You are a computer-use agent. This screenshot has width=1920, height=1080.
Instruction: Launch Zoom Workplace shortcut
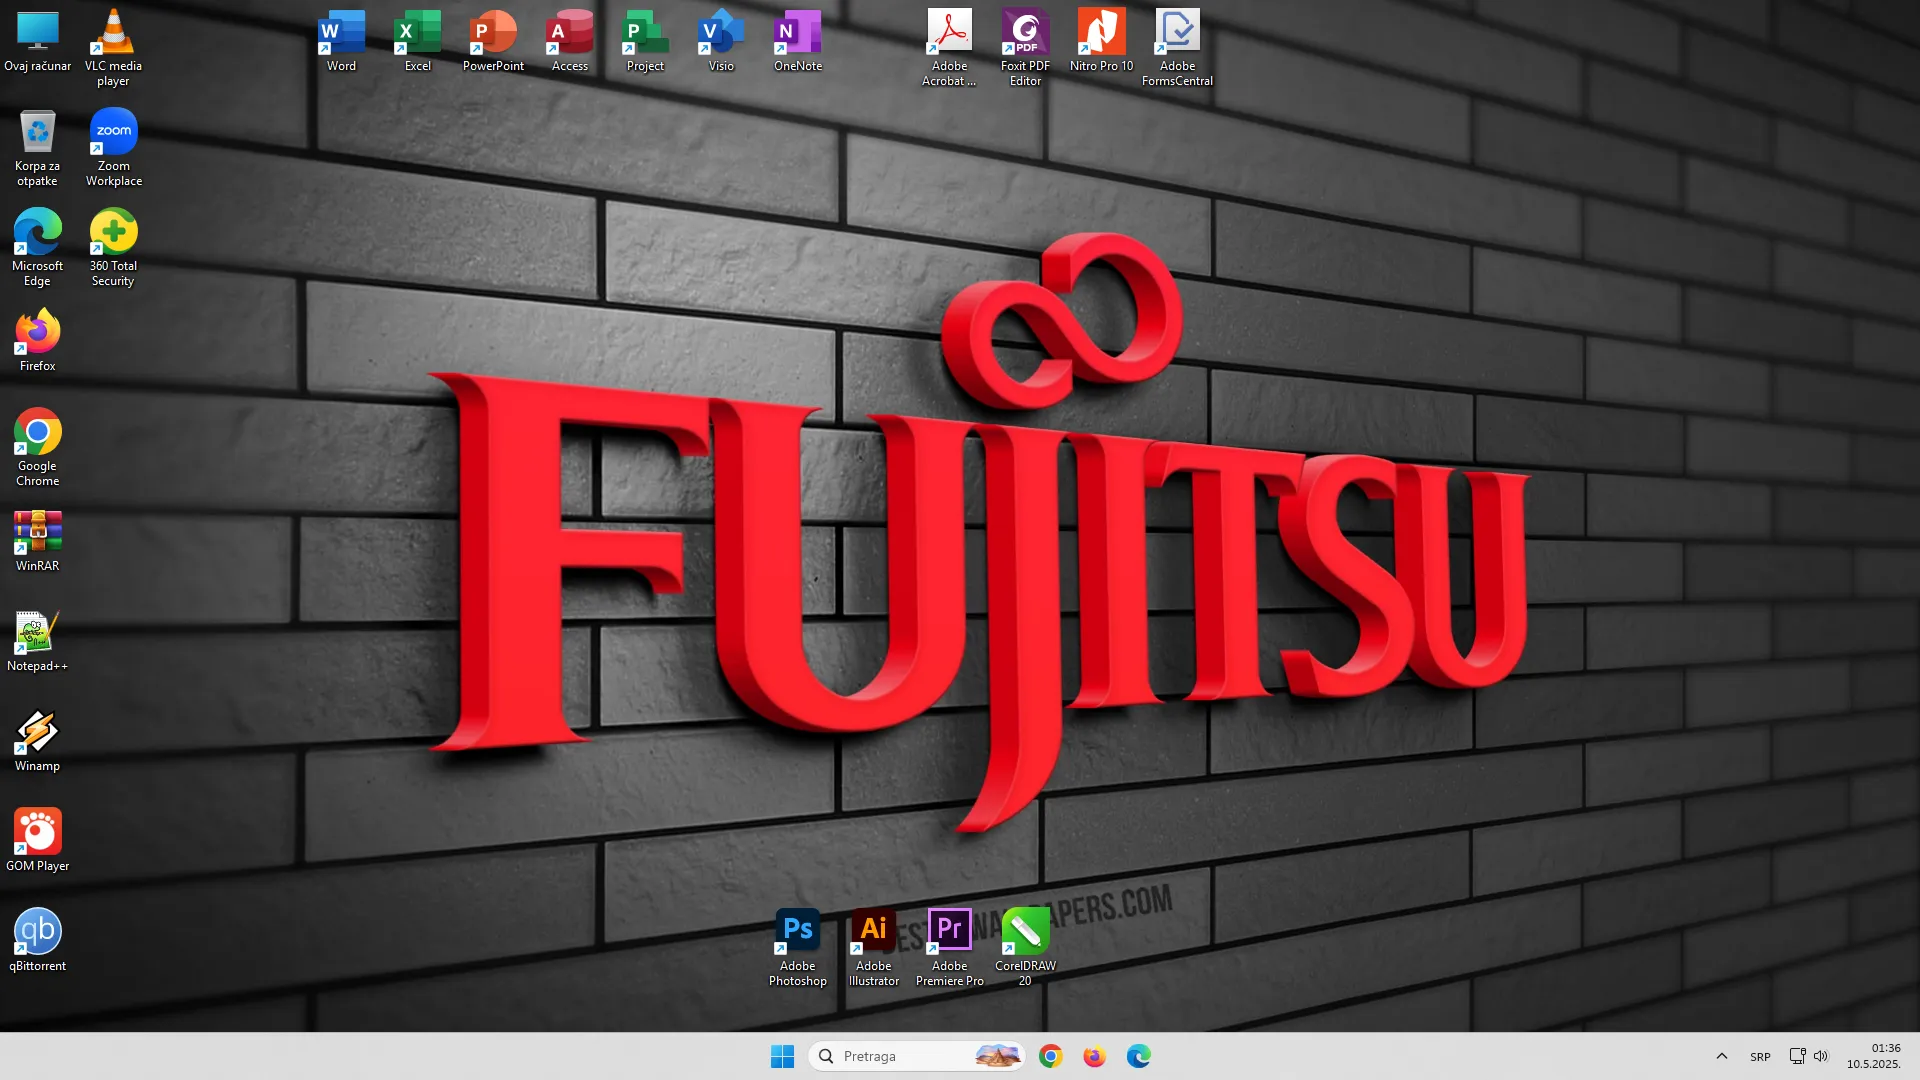113,147
